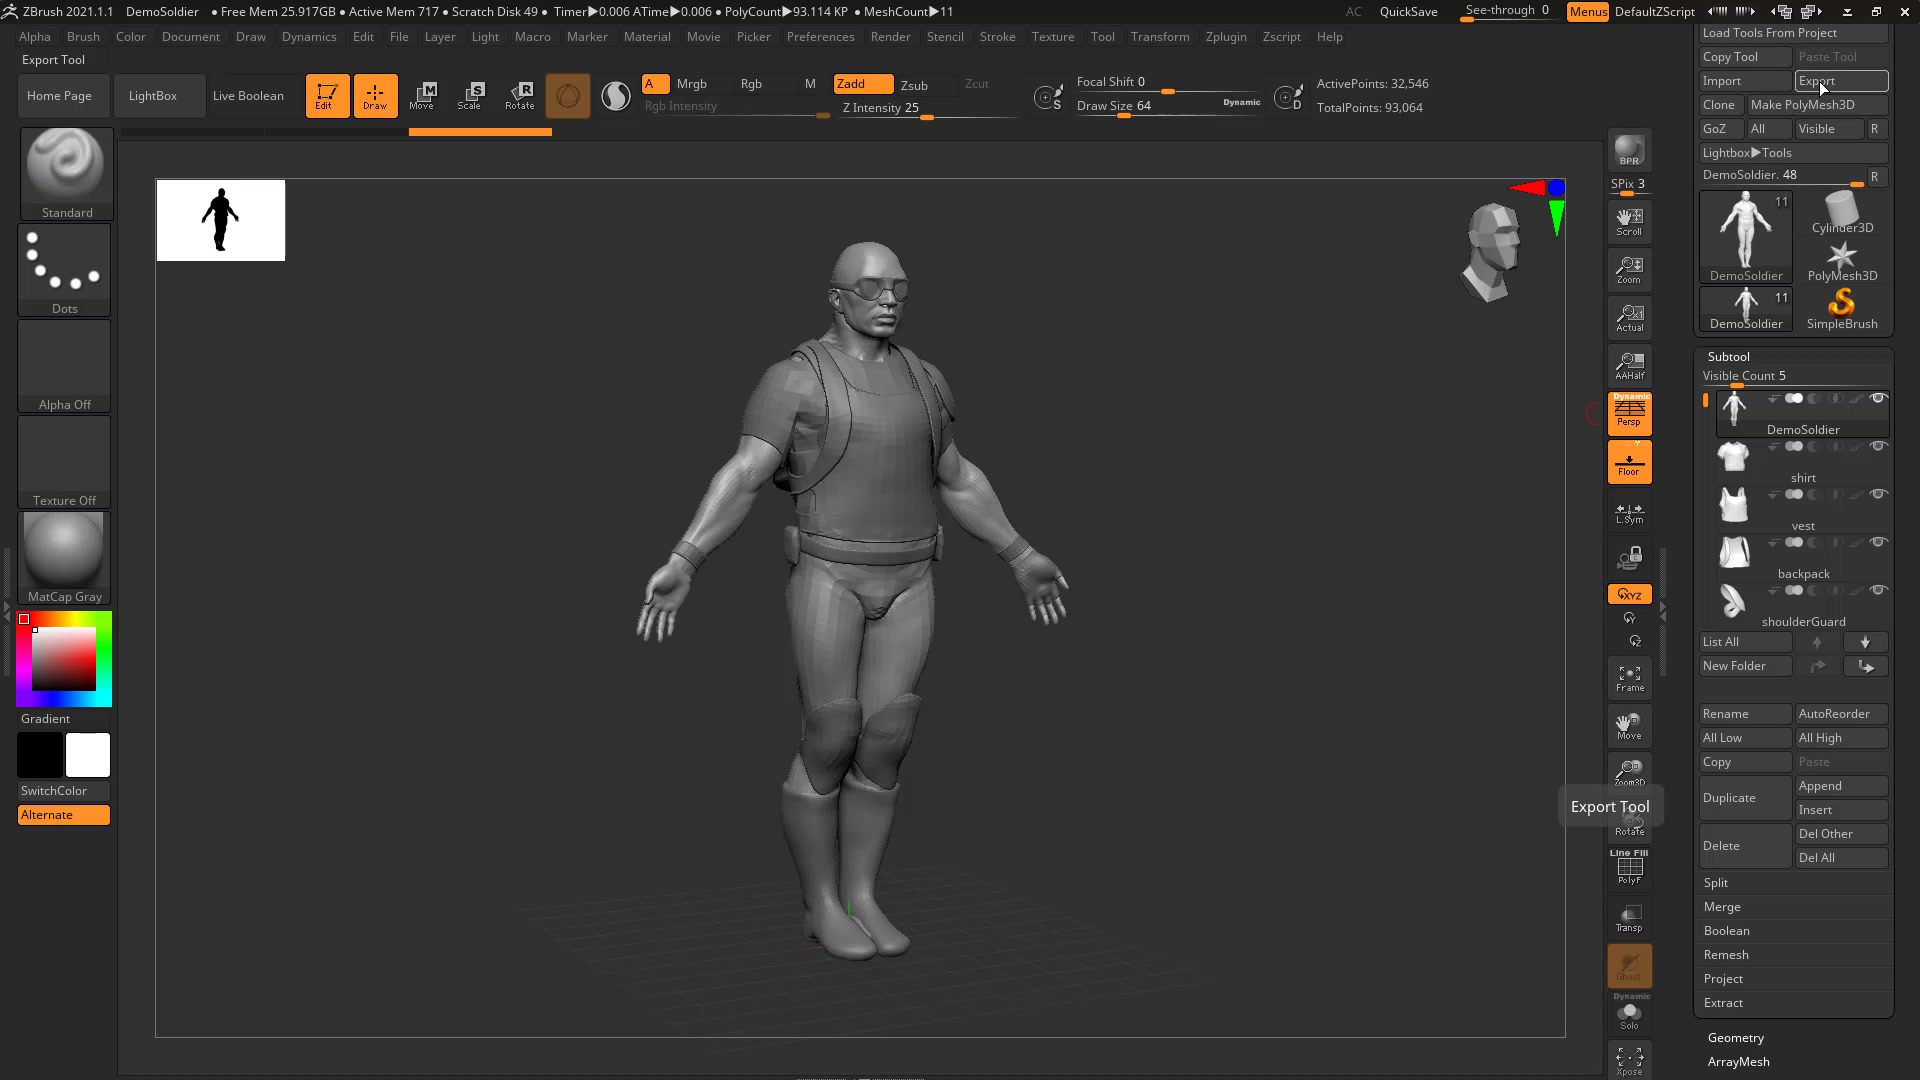Click the Duplicate subtool button
The image size is (1920, 1080).
(x=1745, y=798)
